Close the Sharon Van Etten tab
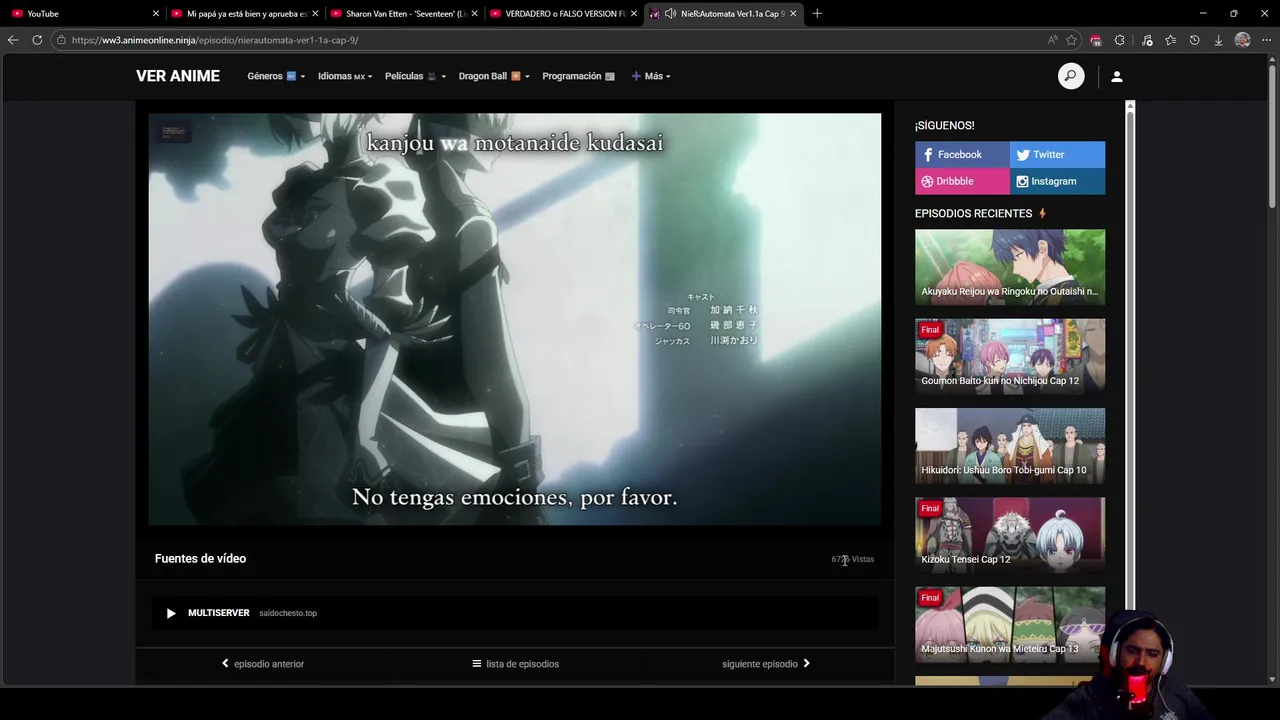This screenshot has width=1280, height=720. click(x=474, y=14)
